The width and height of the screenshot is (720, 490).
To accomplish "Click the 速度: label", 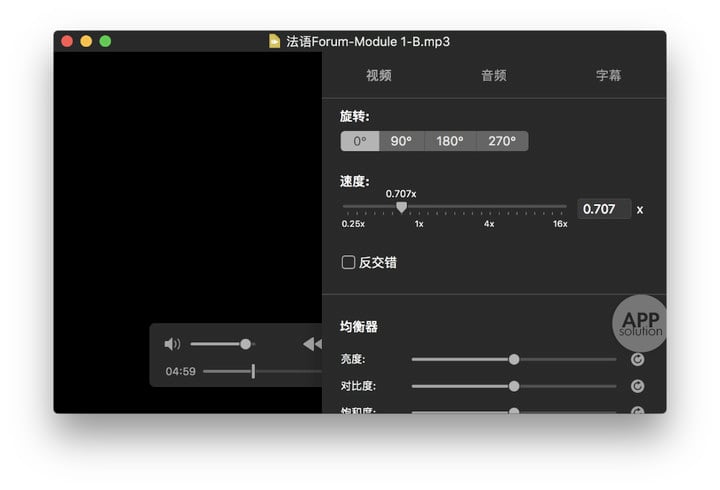I will pos(354,181).
